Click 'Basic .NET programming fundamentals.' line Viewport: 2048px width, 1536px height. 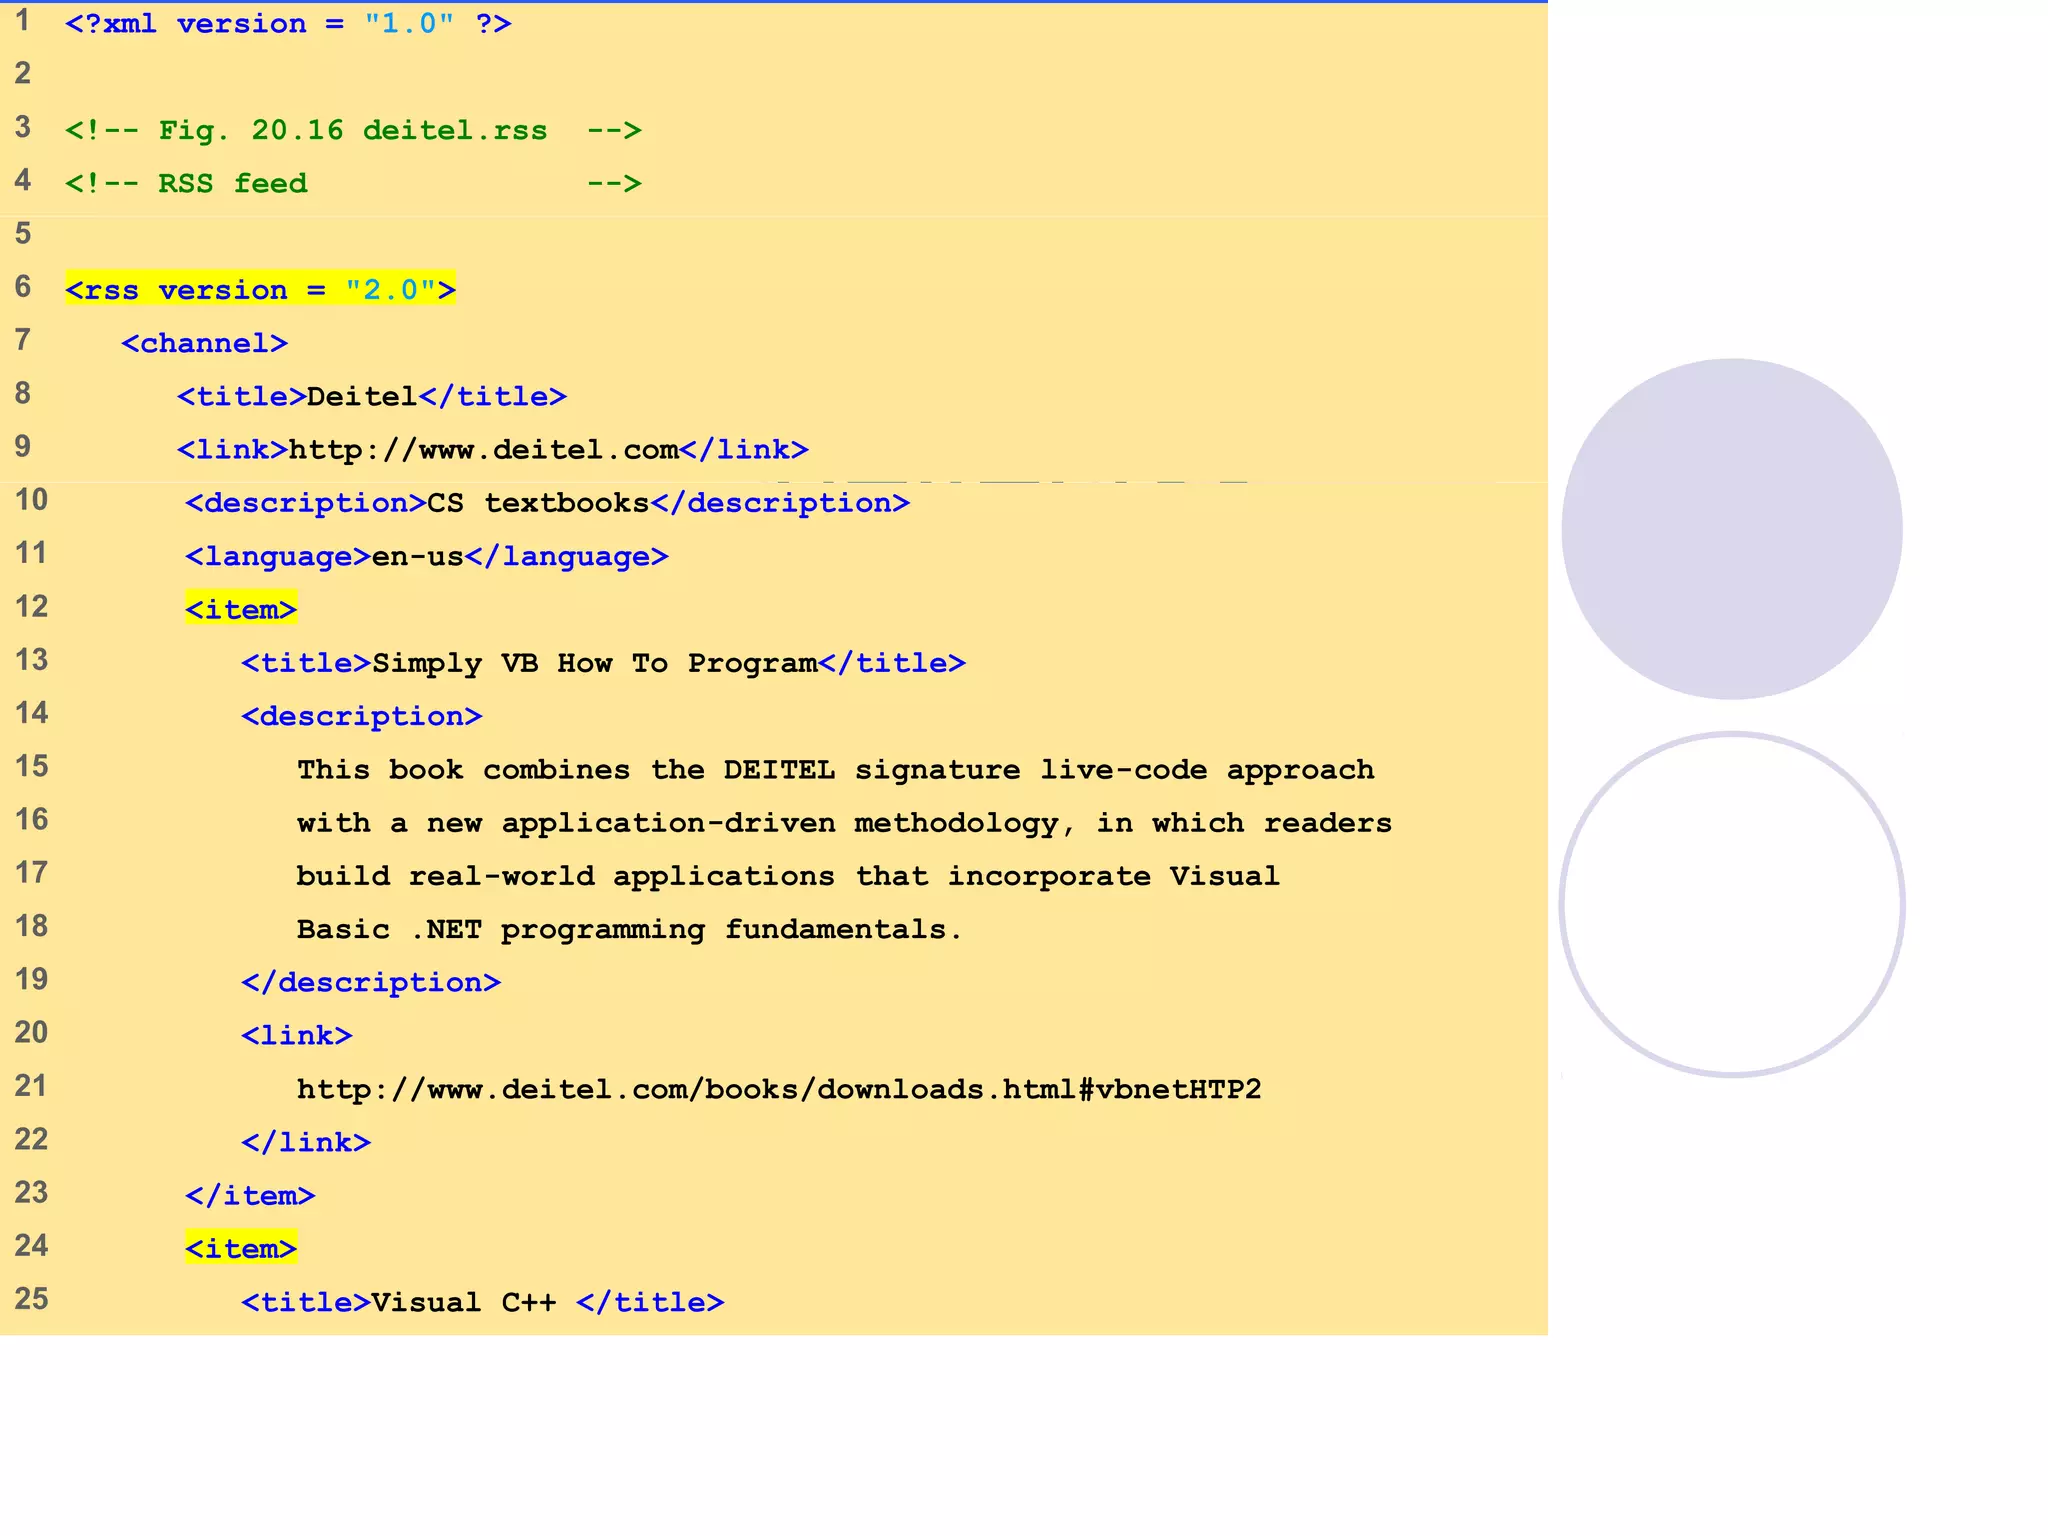[629, 929]
